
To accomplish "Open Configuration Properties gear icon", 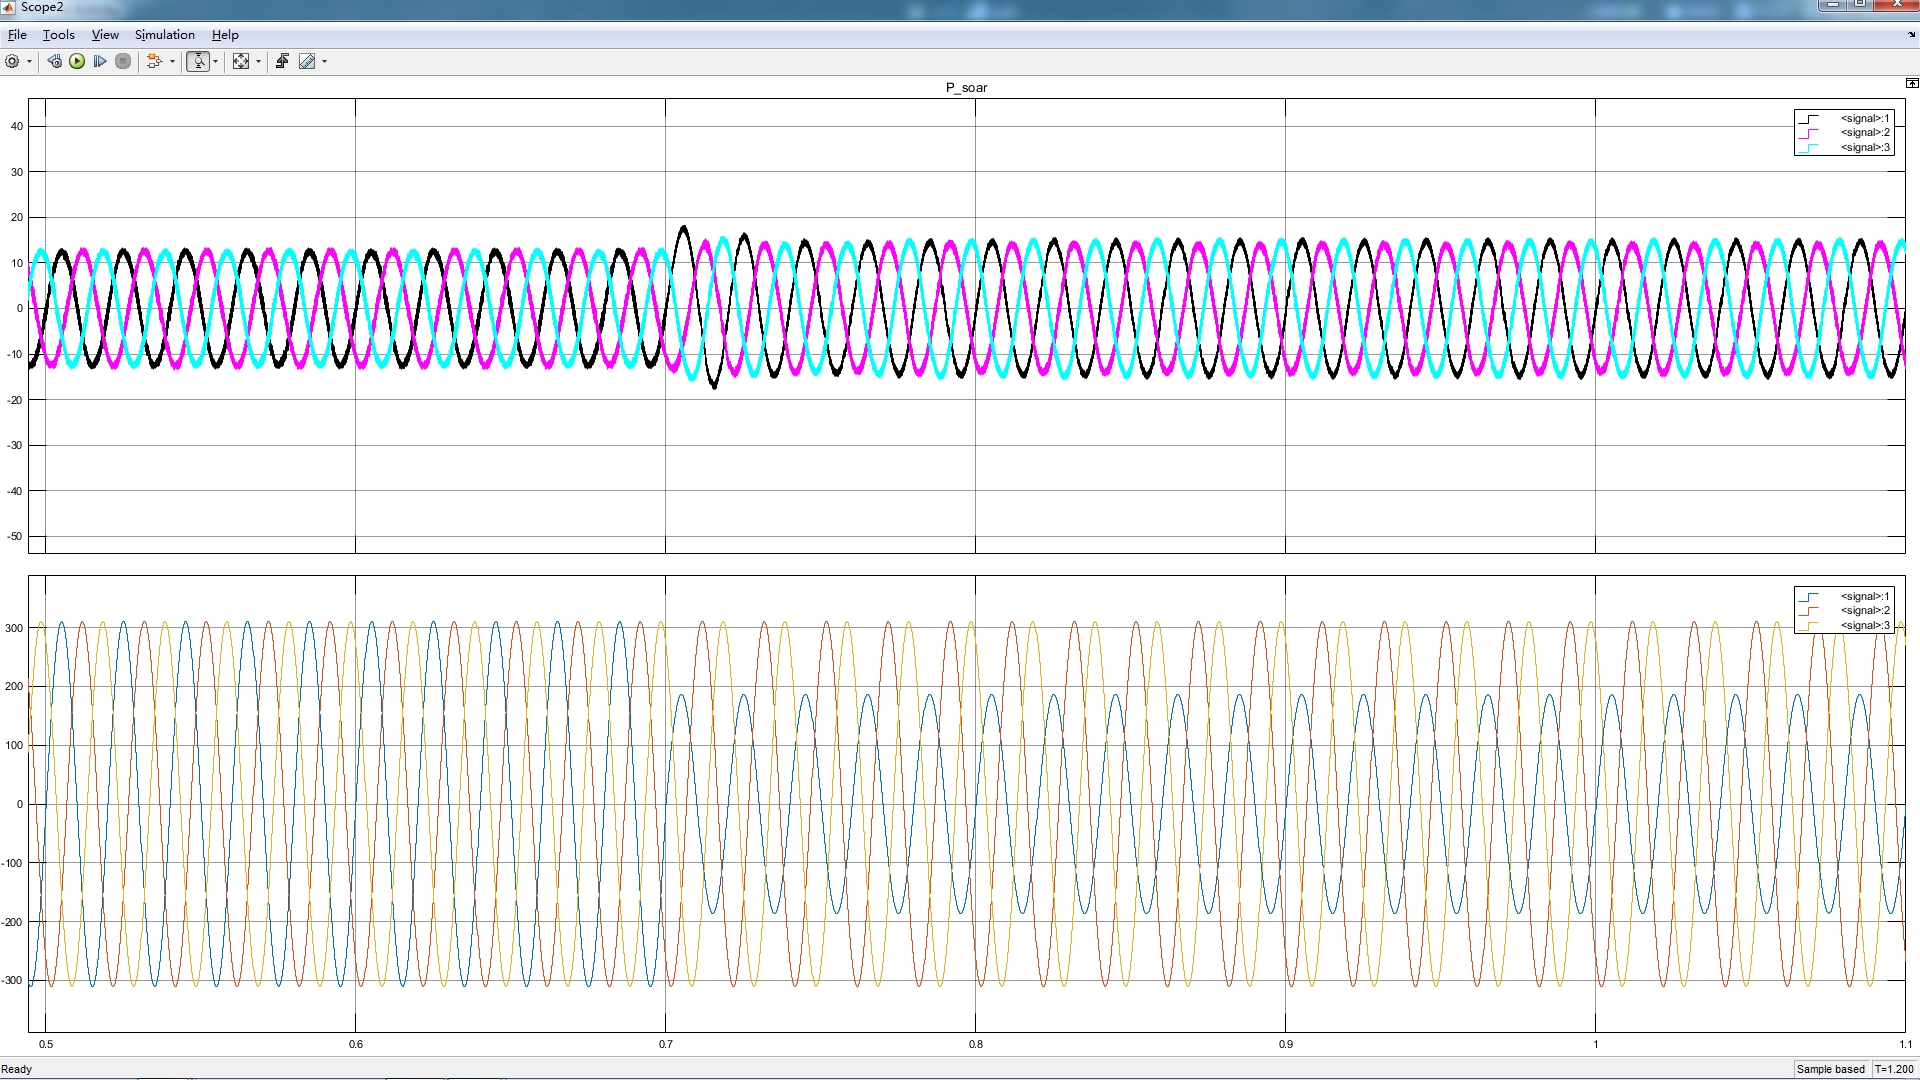I will 12,62.
